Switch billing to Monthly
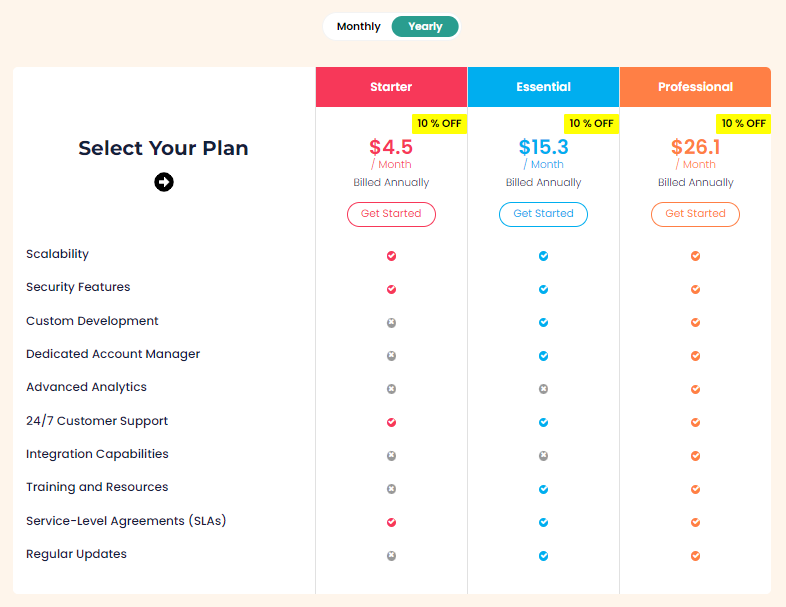Screen dimensions: 786x607 (x=359, y=27)
